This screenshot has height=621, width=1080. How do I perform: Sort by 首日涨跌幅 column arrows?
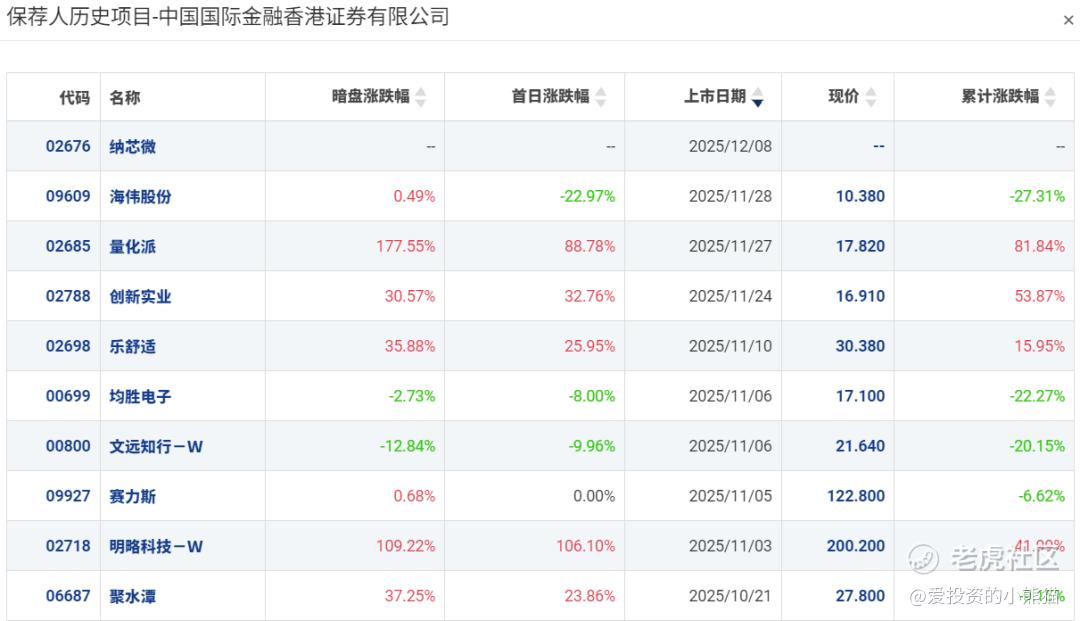pyautogui.click(x=601, y=97)
